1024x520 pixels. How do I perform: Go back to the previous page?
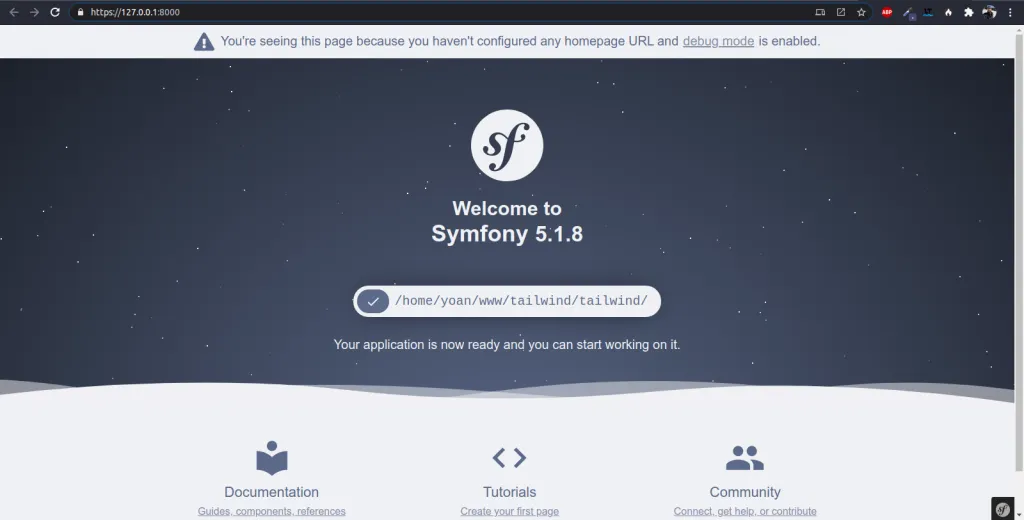[x=14, y=12]
